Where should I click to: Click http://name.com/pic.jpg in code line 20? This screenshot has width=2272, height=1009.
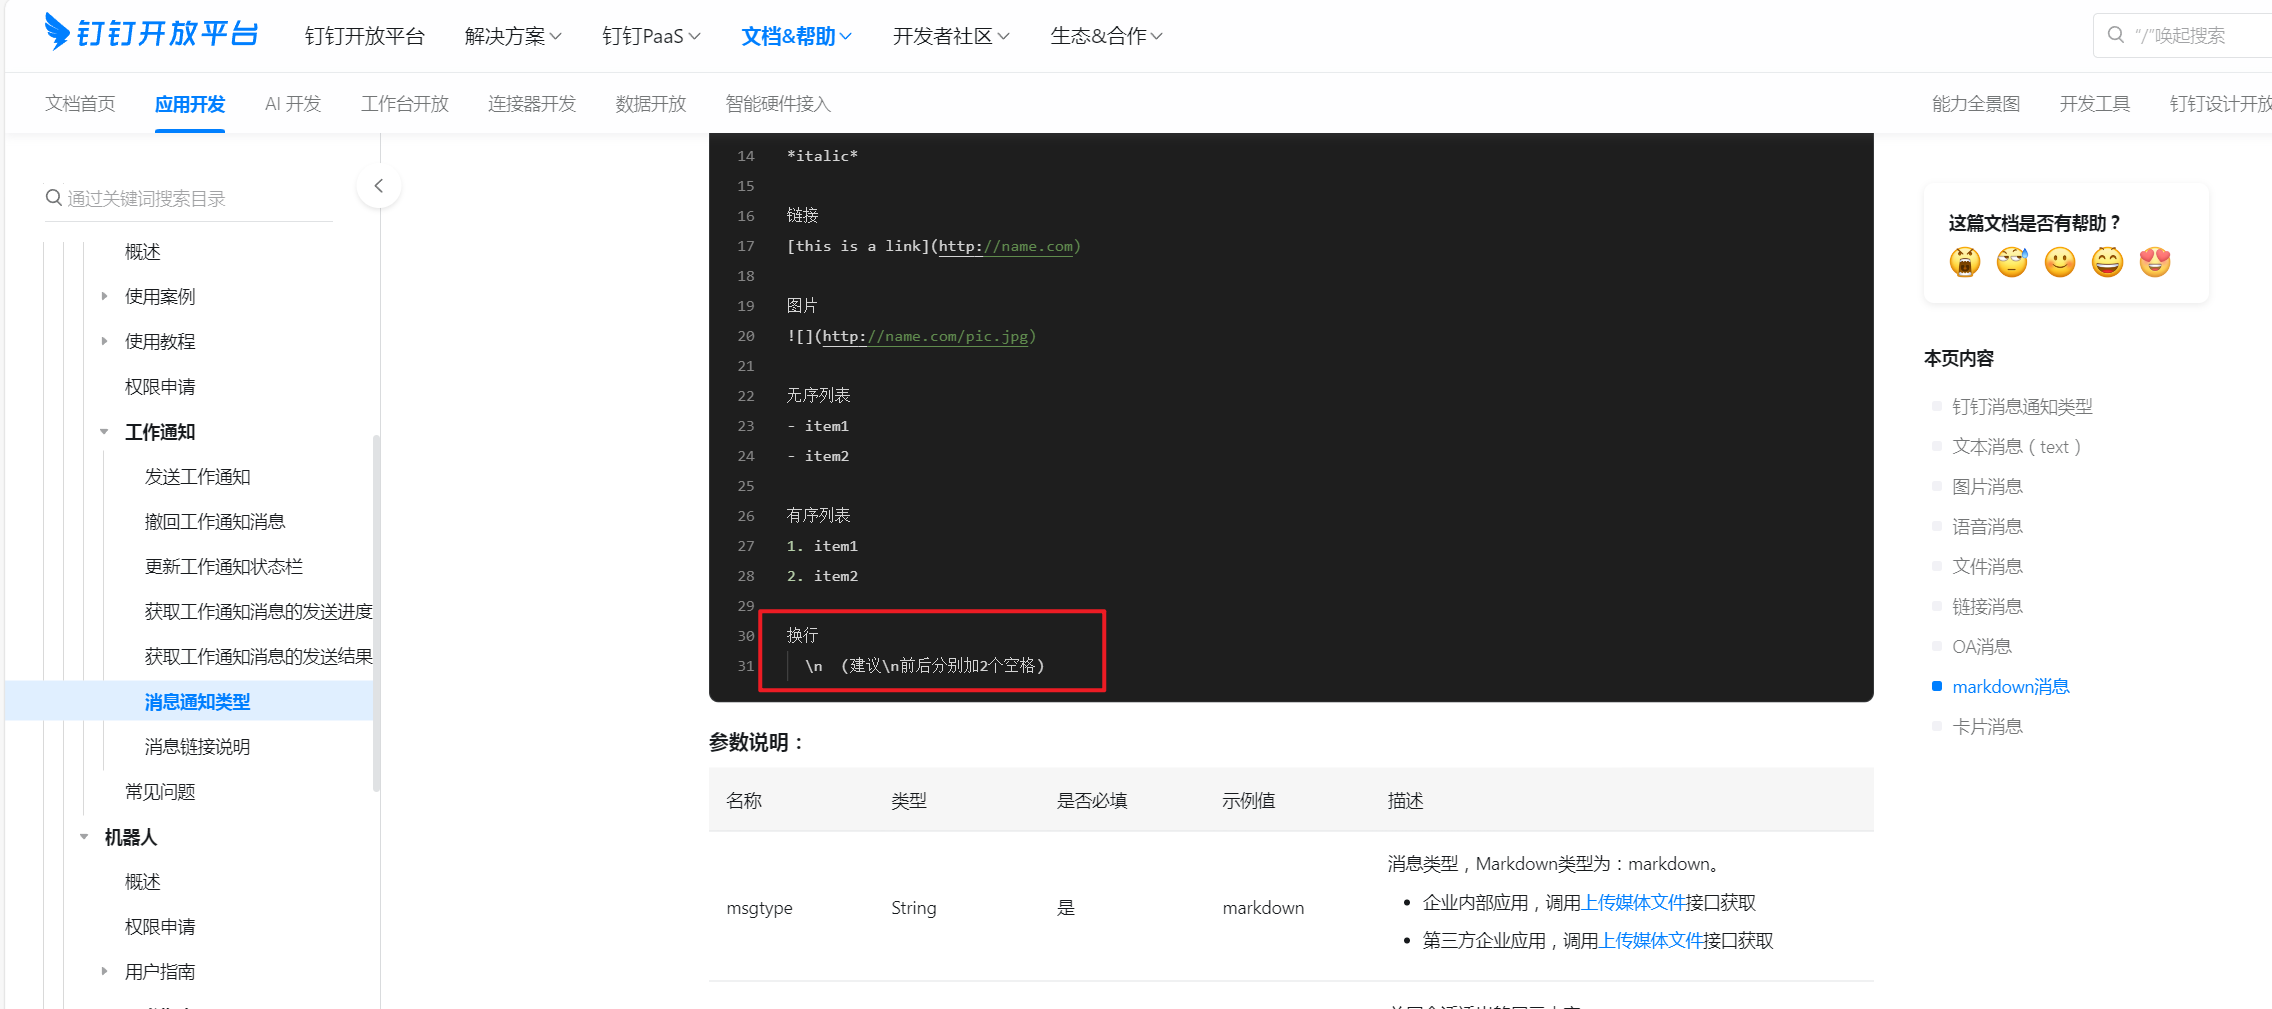tap(925, 336)
